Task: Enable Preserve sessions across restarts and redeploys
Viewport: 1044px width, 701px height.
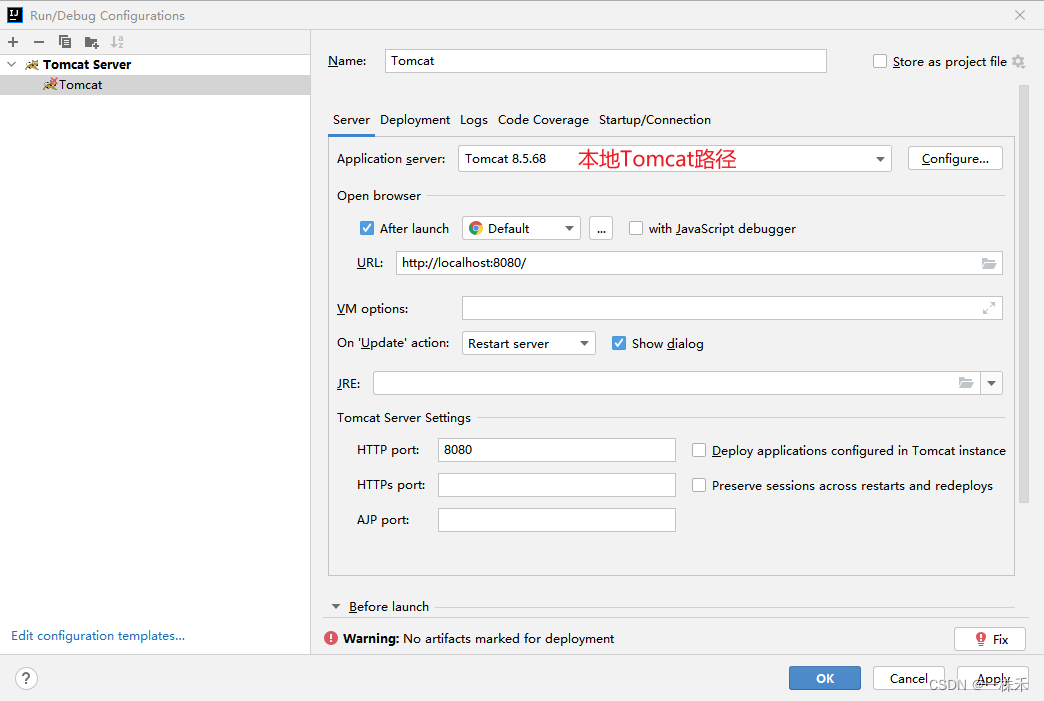Action: (698, 485)
